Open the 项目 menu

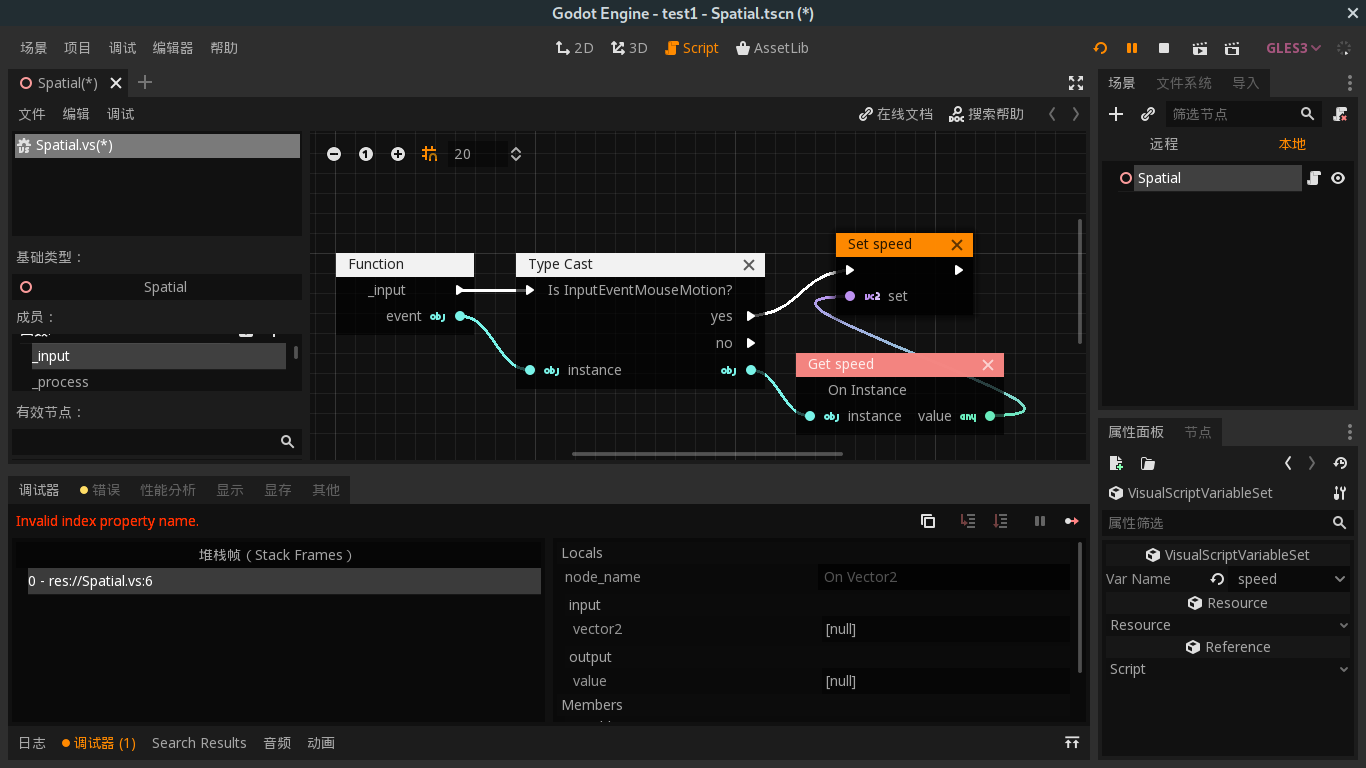point(77,48)
